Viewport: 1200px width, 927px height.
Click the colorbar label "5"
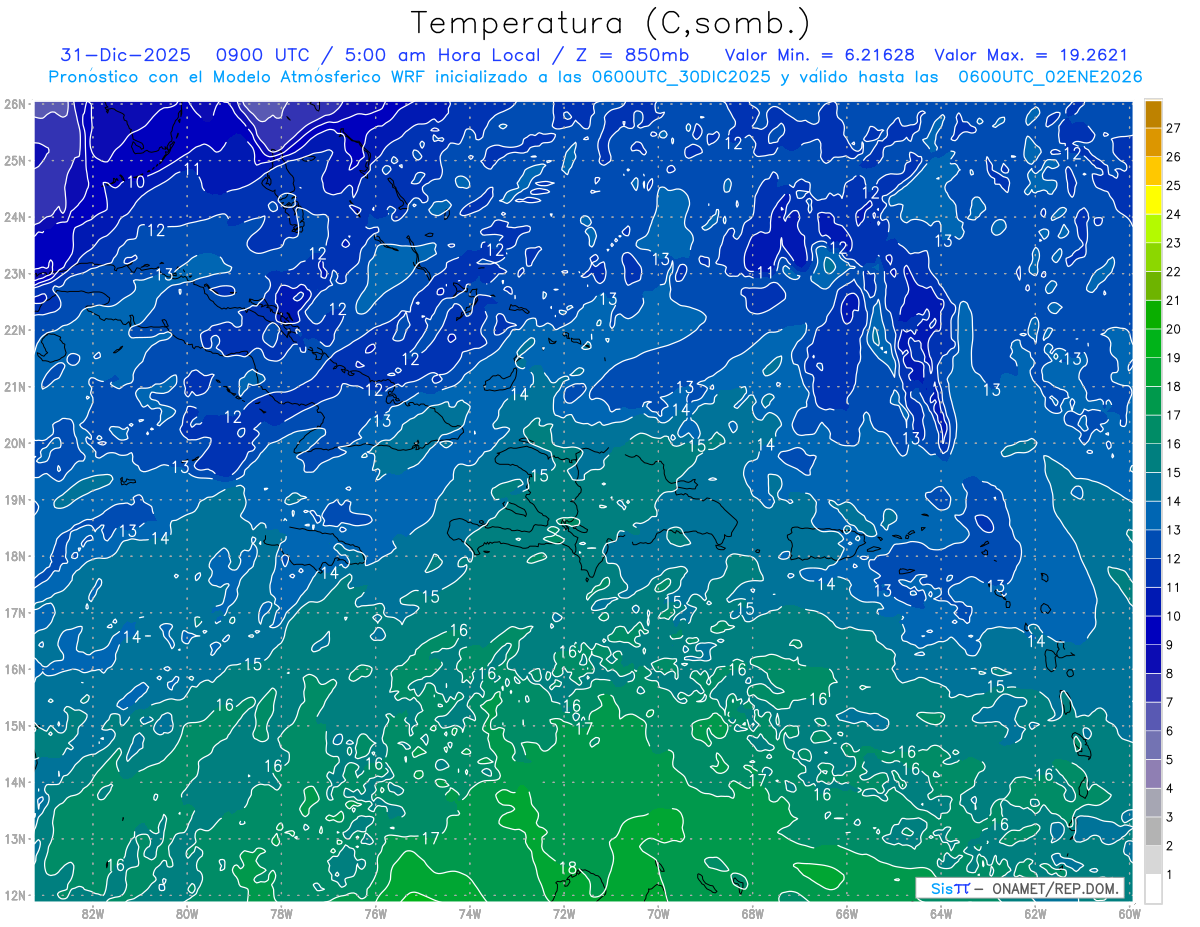coord(1171,760)
